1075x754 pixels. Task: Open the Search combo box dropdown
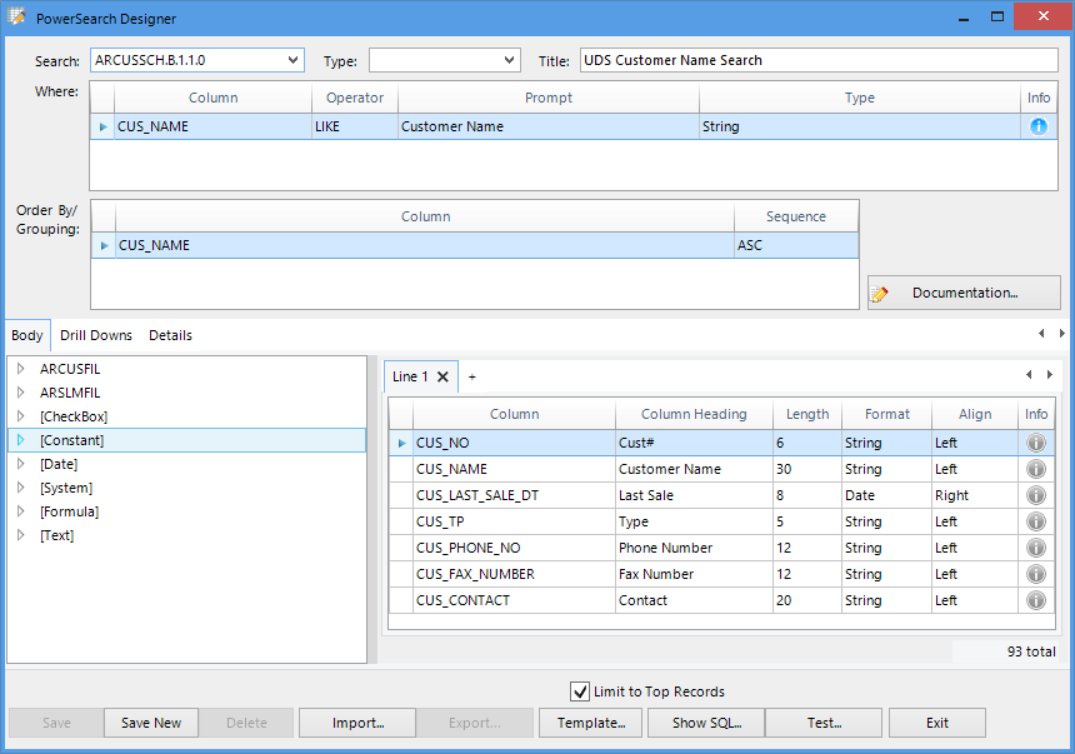293,60
